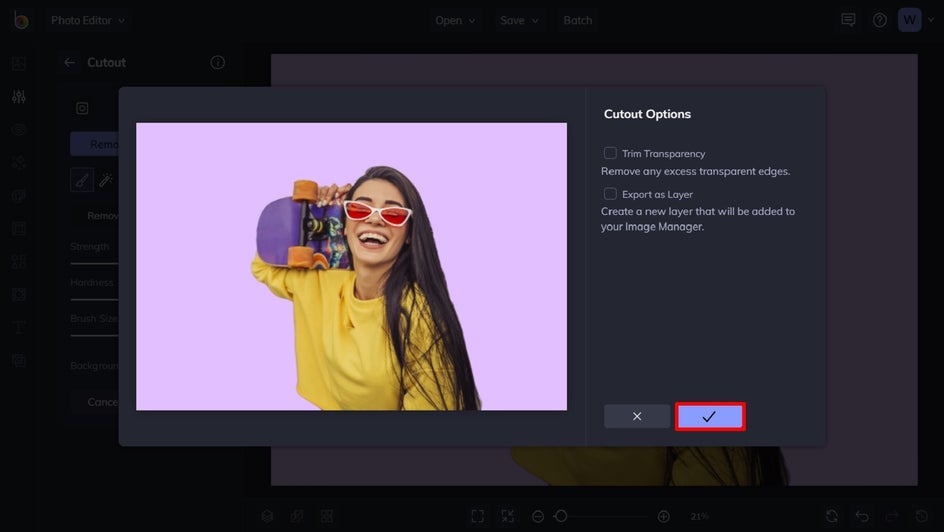This screenshot has width=944, height=532.
Task: Open the help question mark icon
Action: click(x=880, y=20)
